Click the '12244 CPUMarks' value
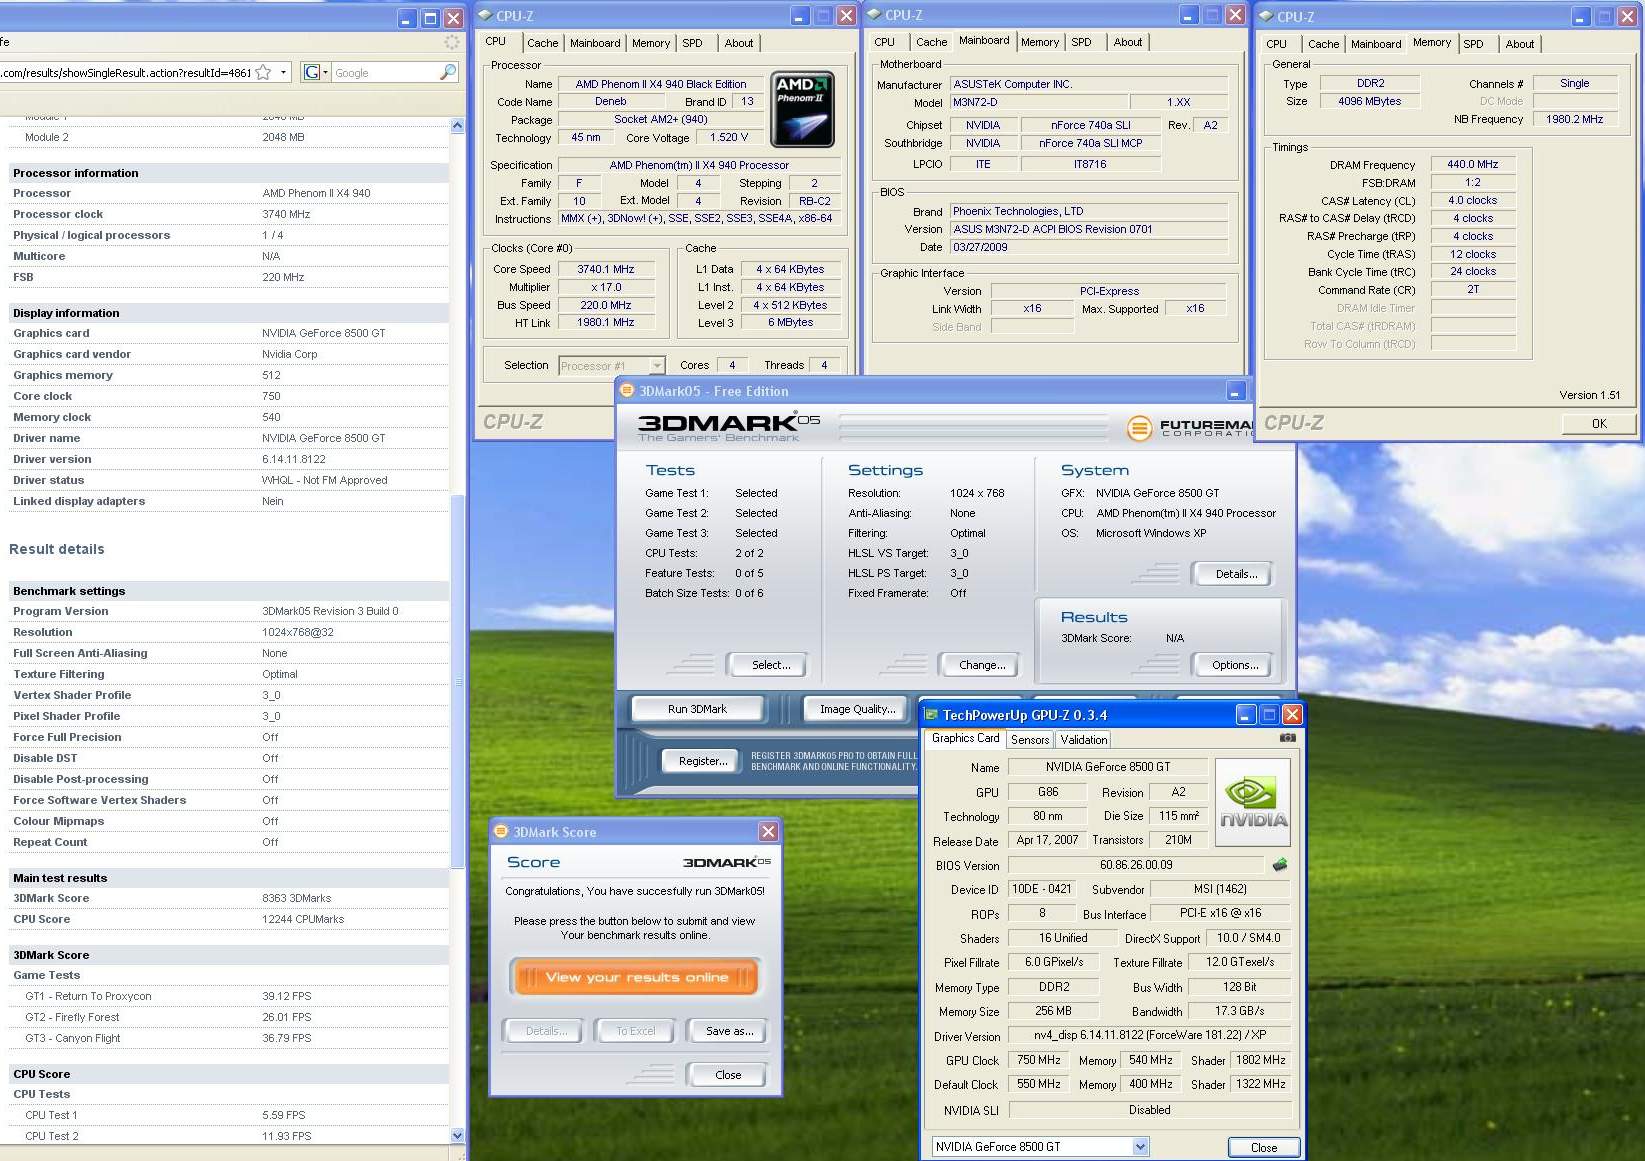The height and width of the screenshot is (1161, 1645). (302, 919)
